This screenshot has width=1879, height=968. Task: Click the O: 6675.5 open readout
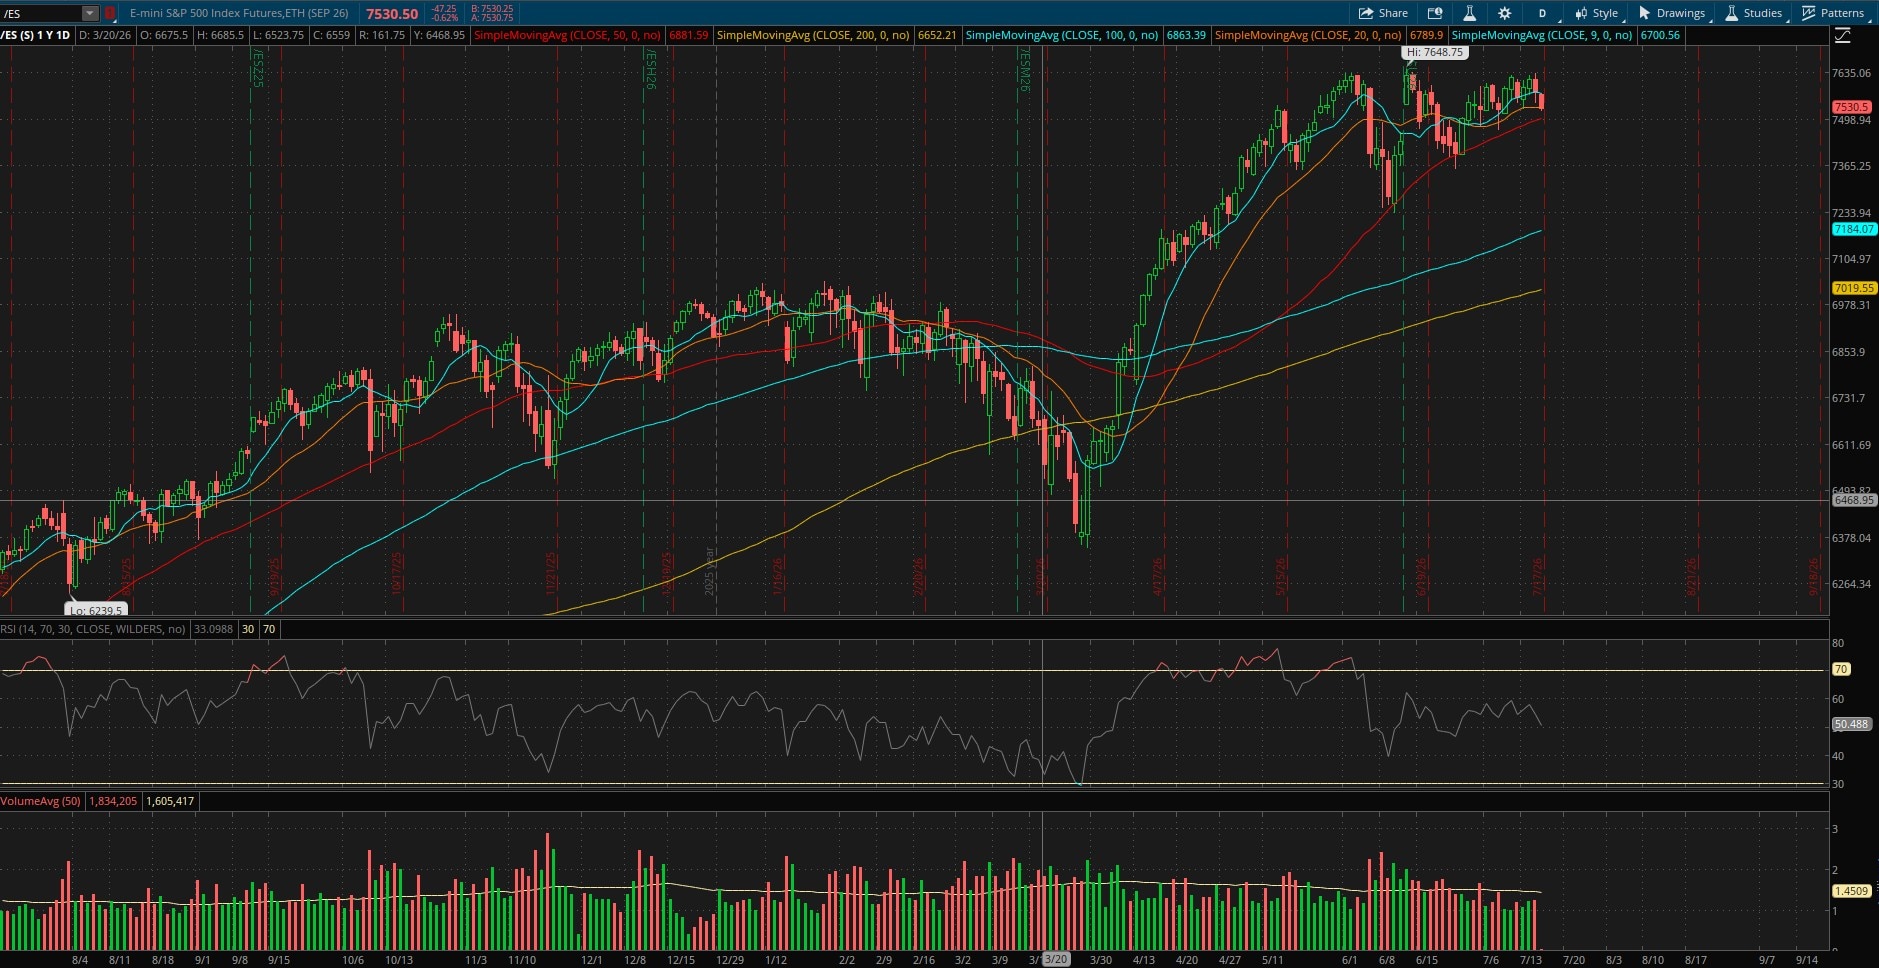click(x=164, y=35)
